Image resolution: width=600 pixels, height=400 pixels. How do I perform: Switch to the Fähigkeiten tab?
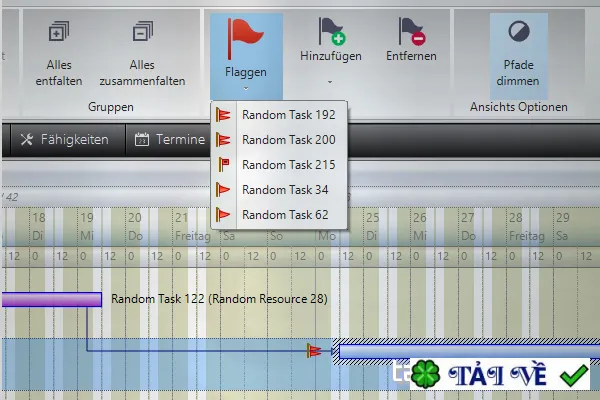coord(67,140)
